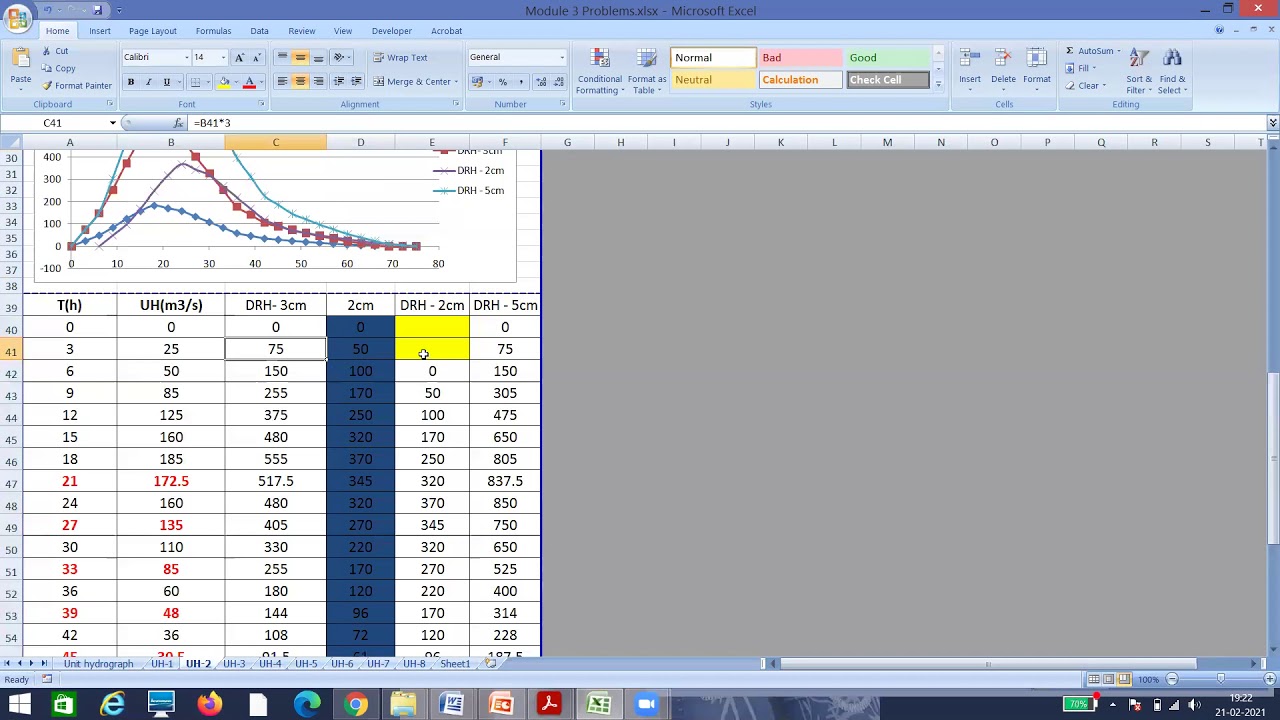Click the Increase Font Size icon

pos(239,57)
